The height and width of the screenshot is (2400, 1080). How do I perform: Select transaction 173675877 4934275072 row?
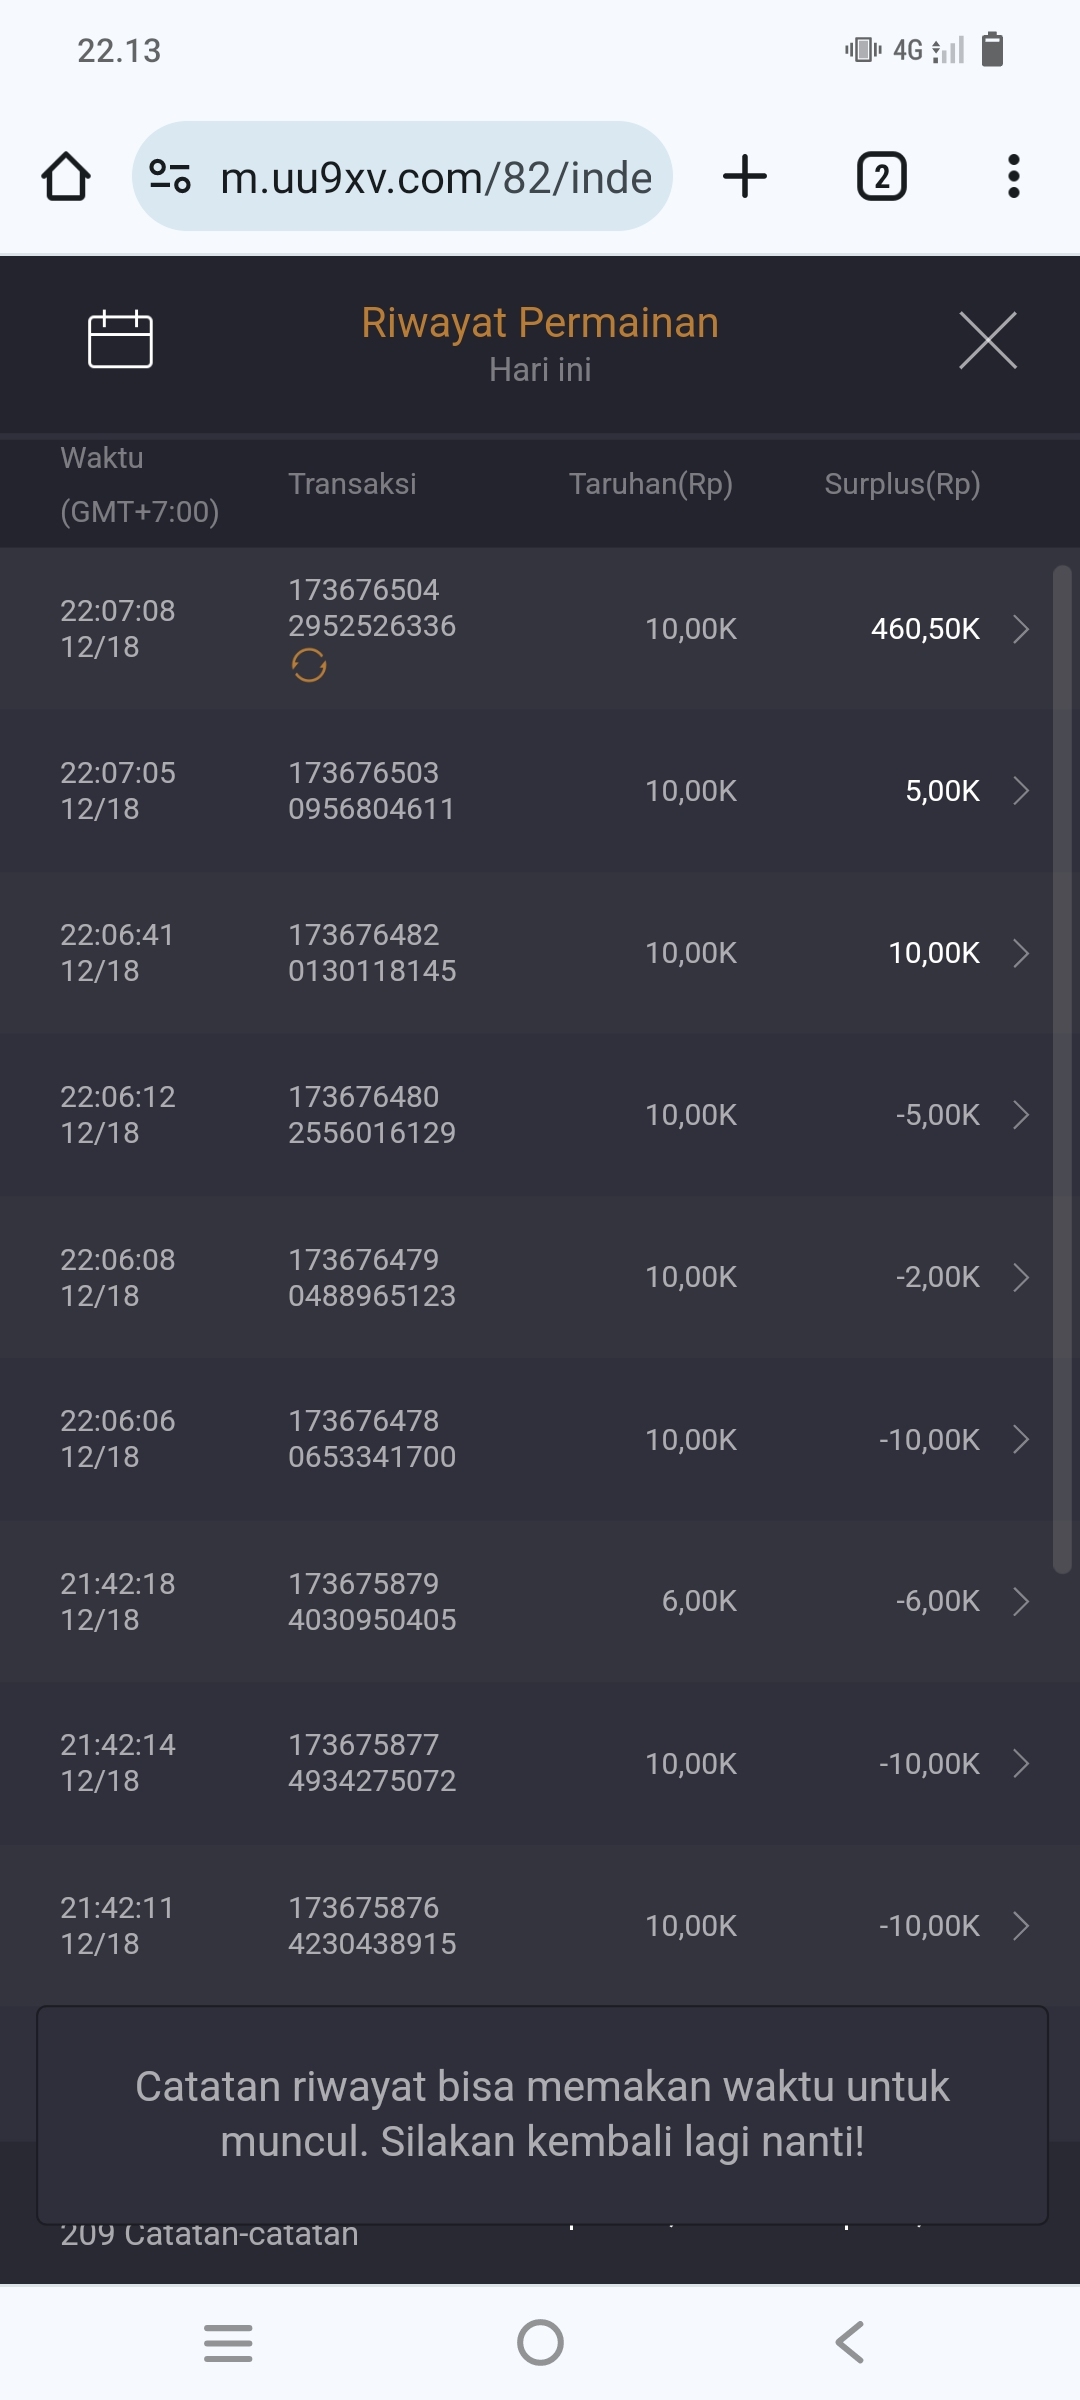coord(372,1763)
